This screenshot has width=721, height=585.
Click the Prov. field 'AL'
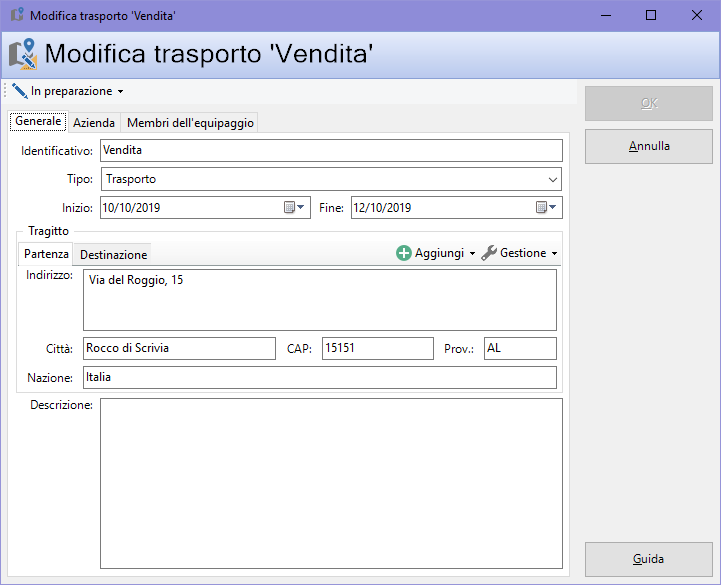tap(520, 348)
